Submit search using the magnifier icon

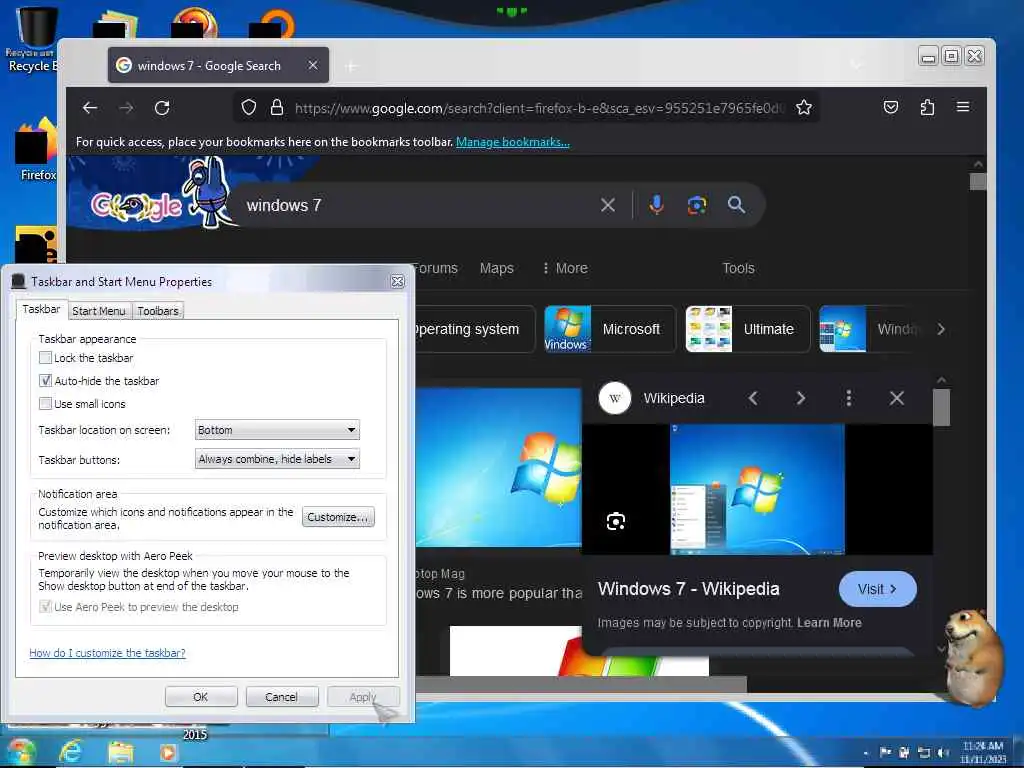tap(736, 204)
